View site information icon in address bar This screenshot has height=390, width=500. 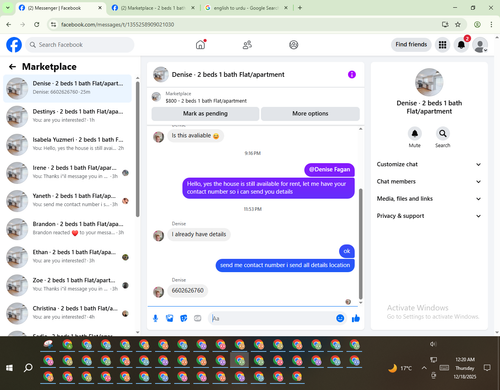53,24
